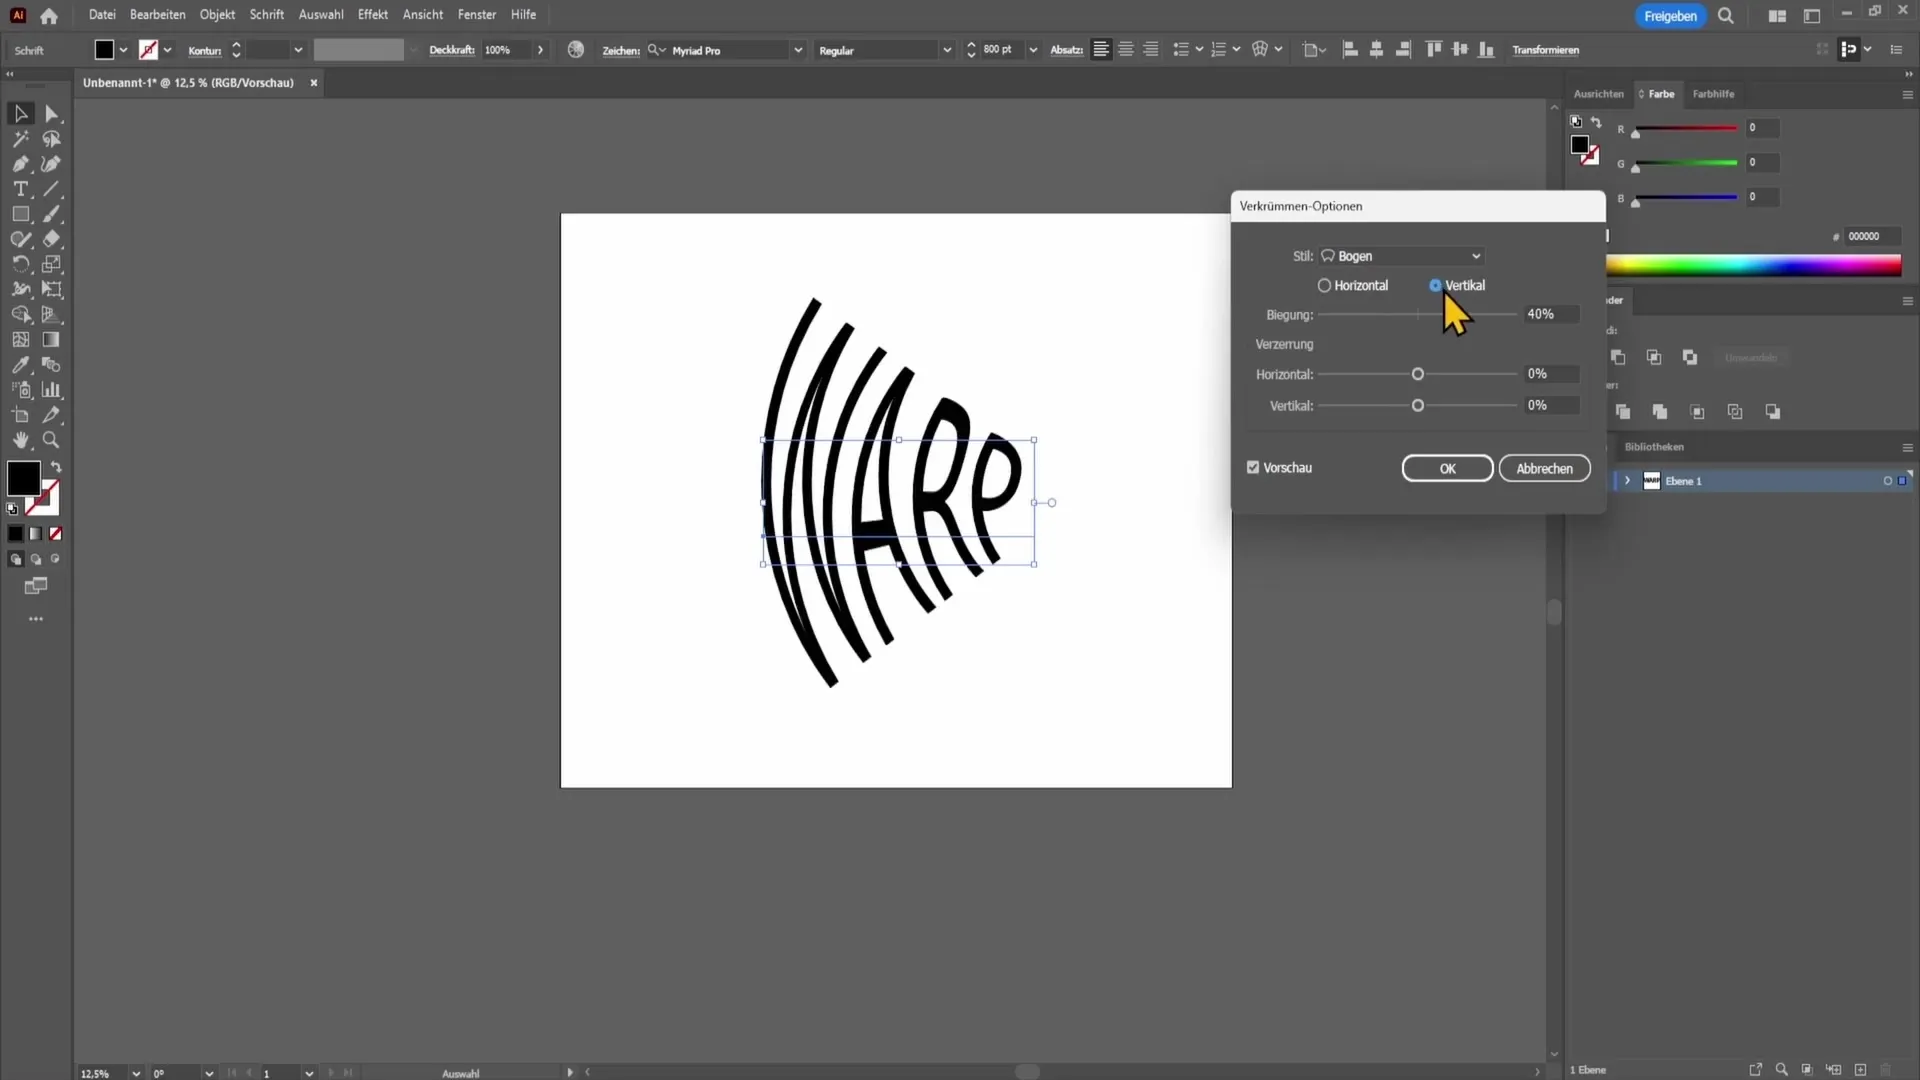Select the Type tool
Image resolution: width=1920 pixels, height=1080 pixels.
coord(20,189)
